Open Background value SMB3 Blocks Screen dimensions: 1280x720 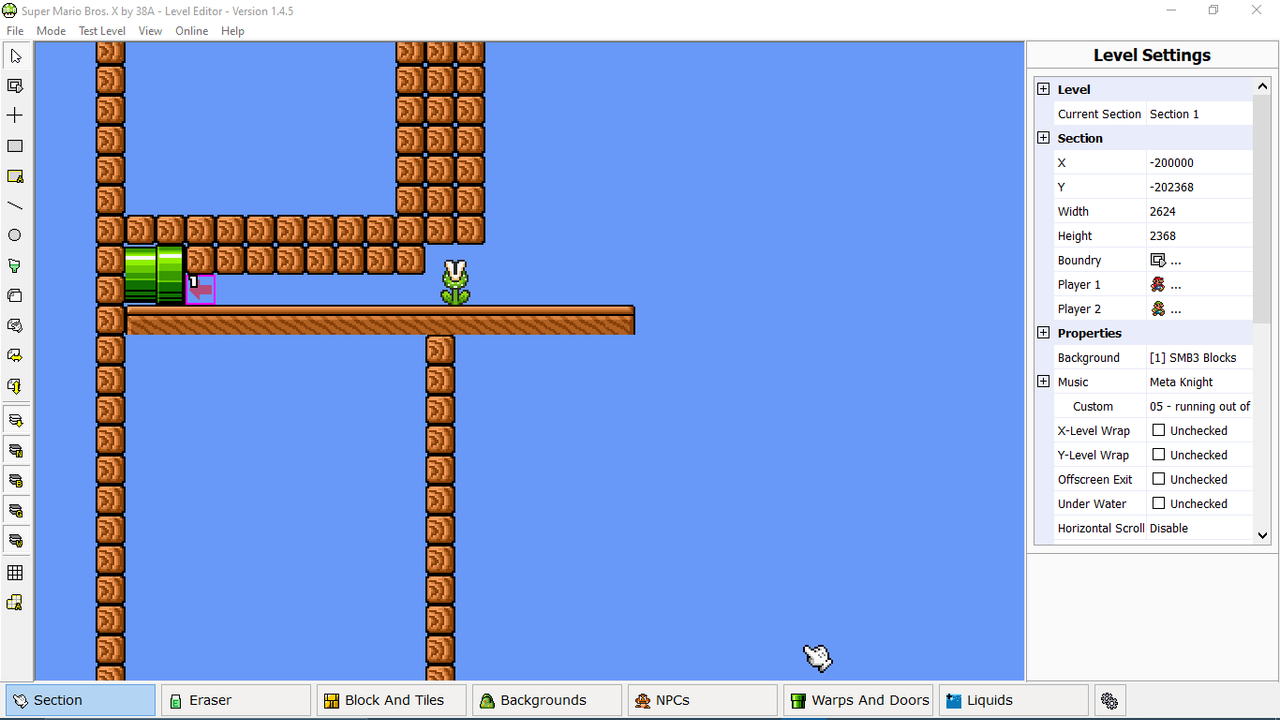point(1199,357)
